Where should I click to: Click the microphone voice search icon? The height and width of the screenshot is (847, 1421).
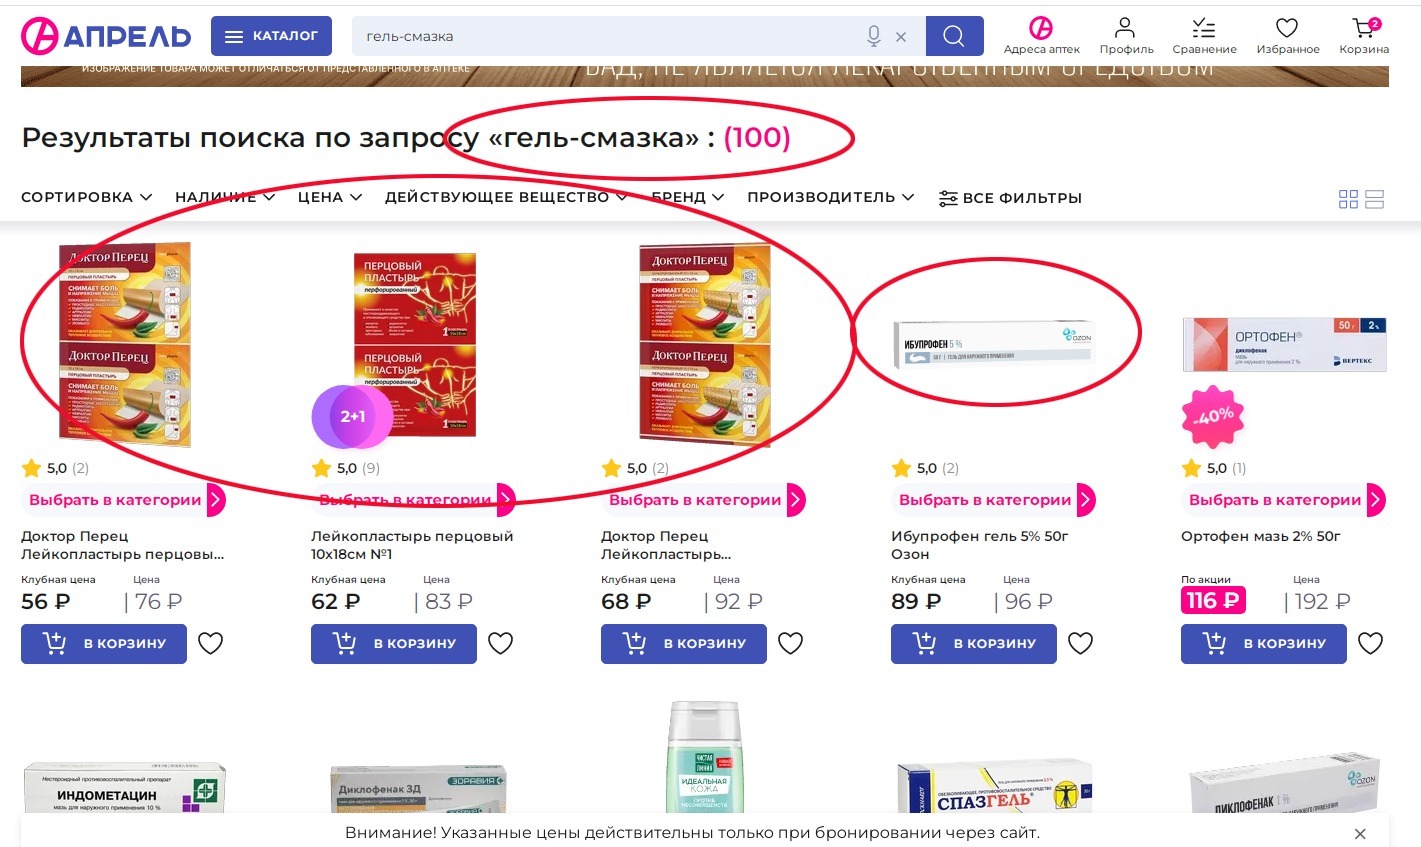point(874,36)
